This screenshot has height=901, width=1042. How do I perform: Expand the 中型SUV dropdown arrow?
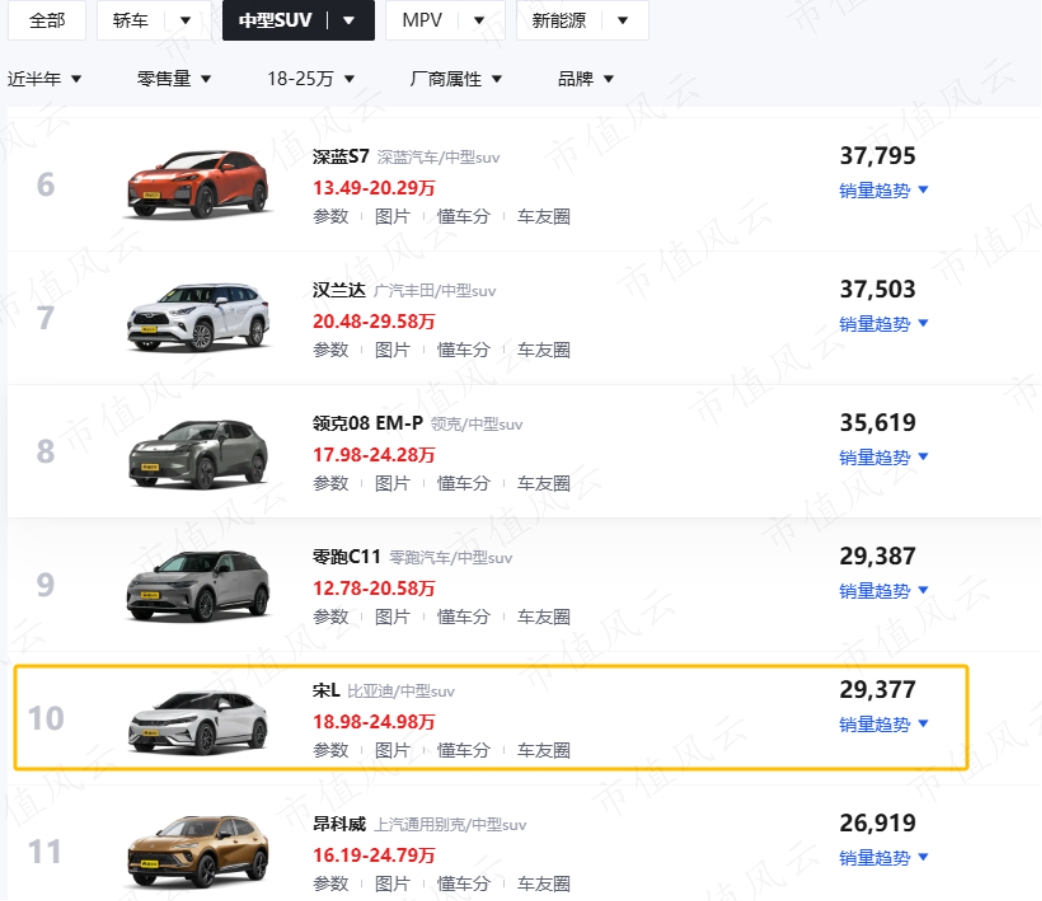coord(348,21)
